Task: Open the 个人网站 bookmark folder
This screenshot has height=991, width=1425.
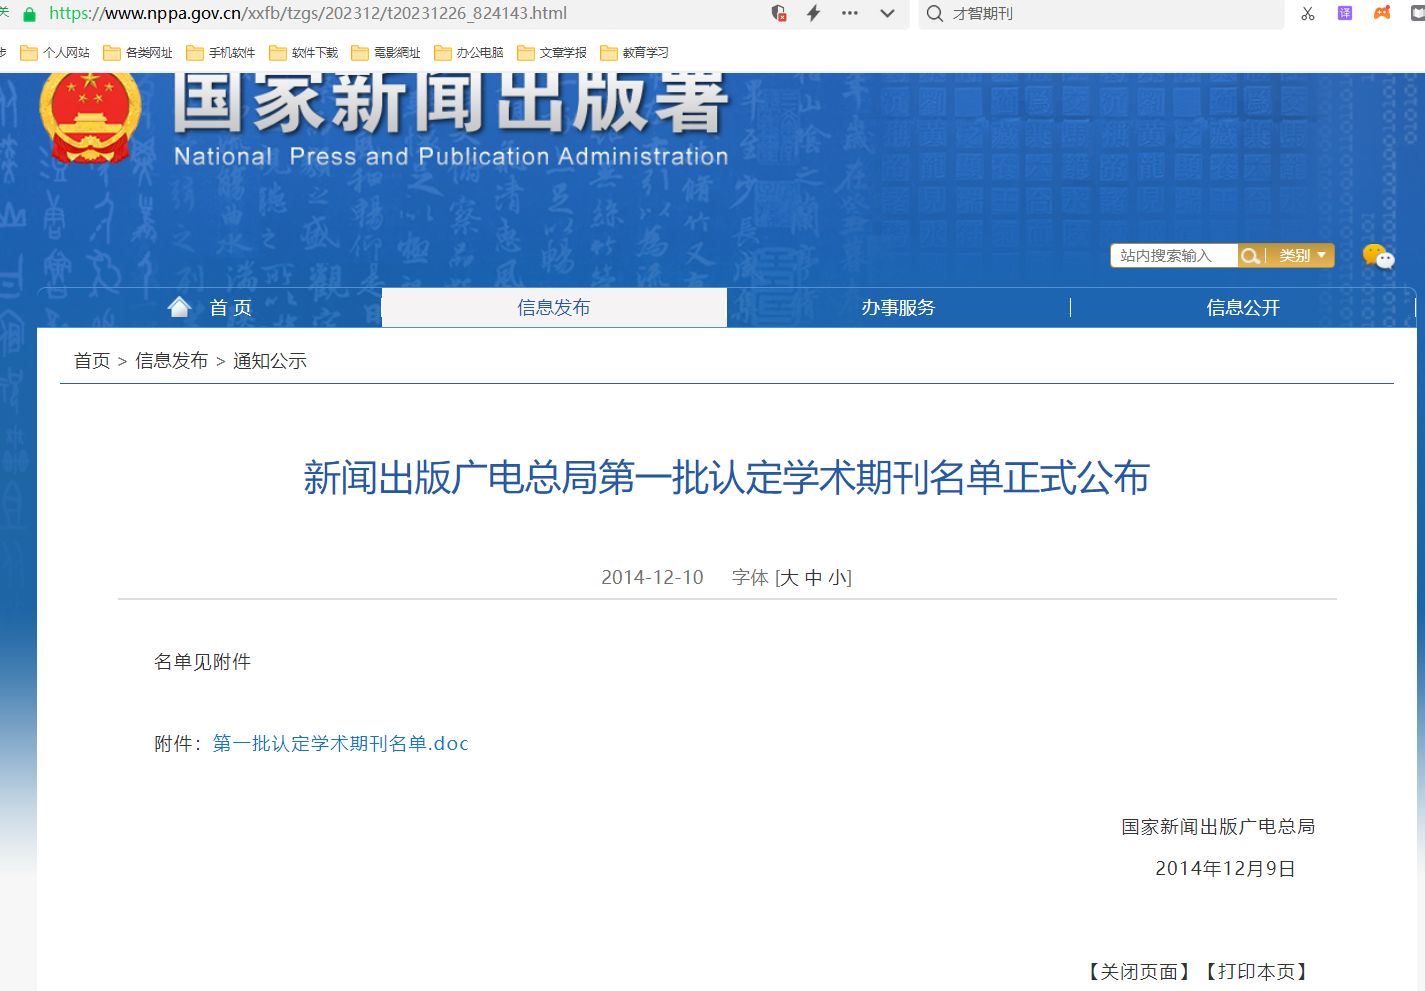Action: click(55, 53)
